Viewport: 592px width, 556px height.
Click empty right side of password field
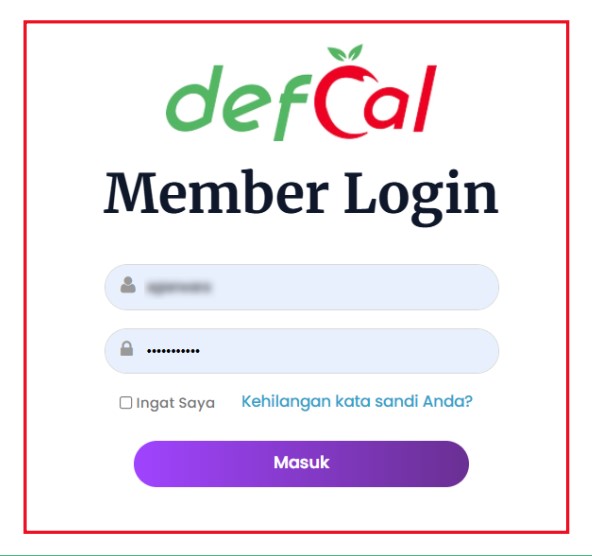click(378, 351)
